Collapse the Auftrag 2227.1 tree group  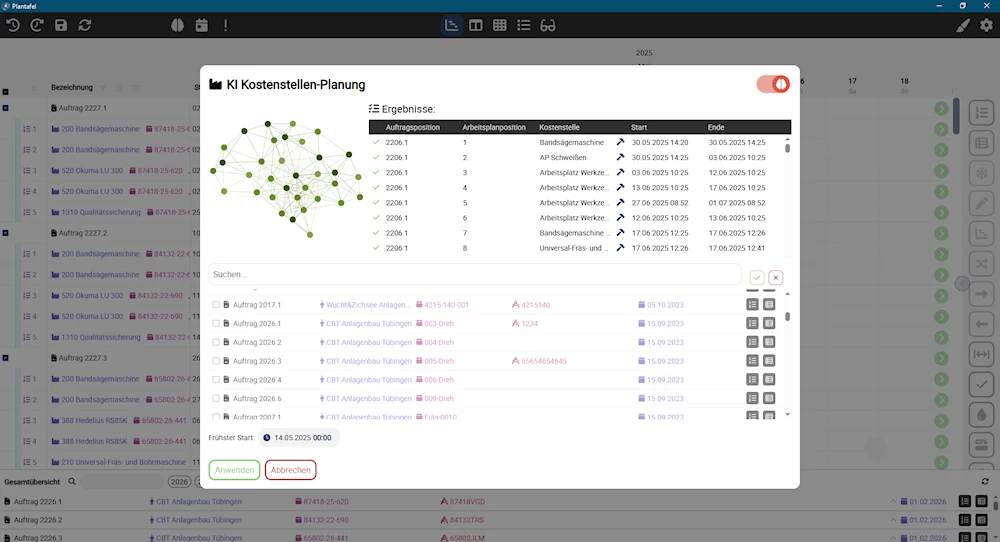tap(6, 108)
